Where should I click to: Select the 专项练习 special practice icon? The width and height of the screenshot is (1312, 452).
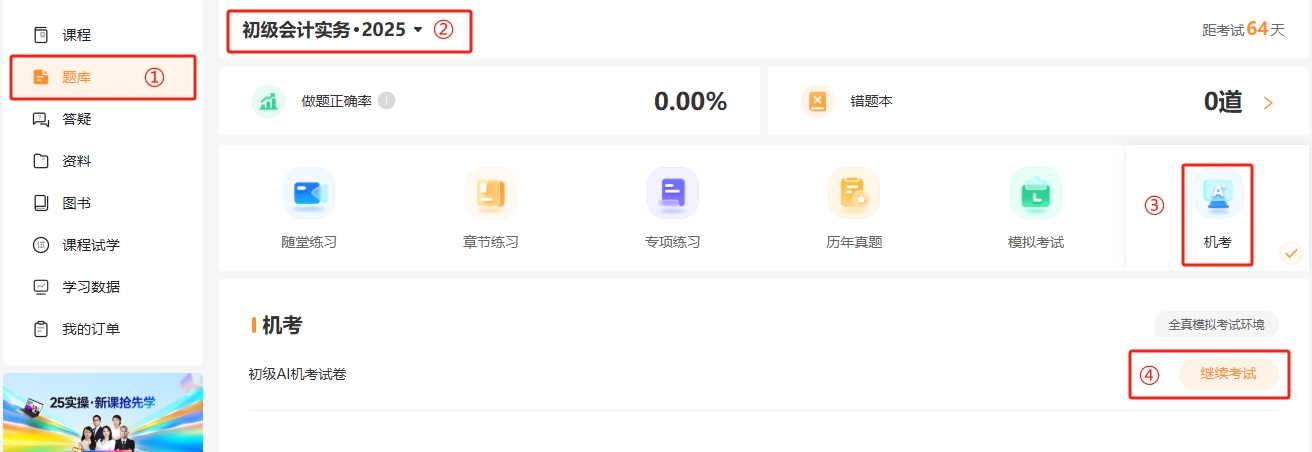coord(672,193)
